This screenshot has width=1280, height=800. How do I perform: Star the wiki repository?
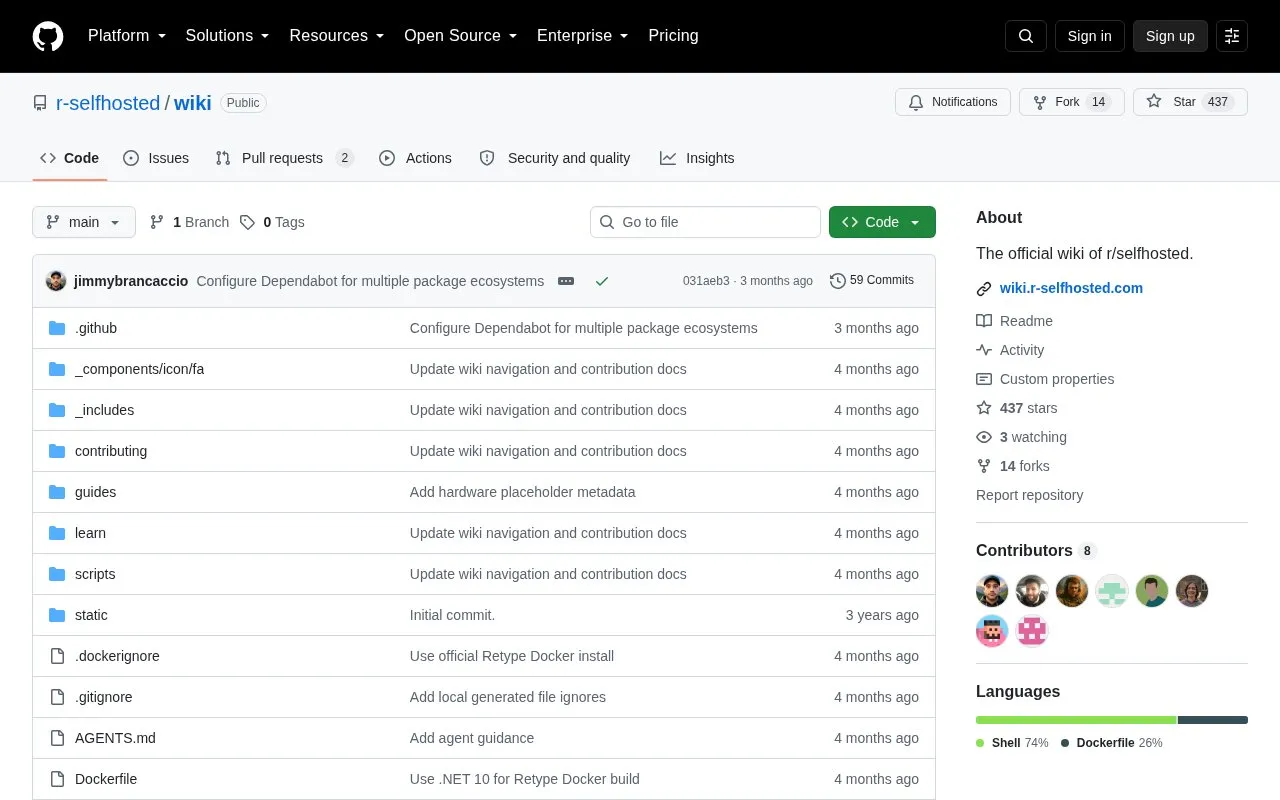point(1190,102)
